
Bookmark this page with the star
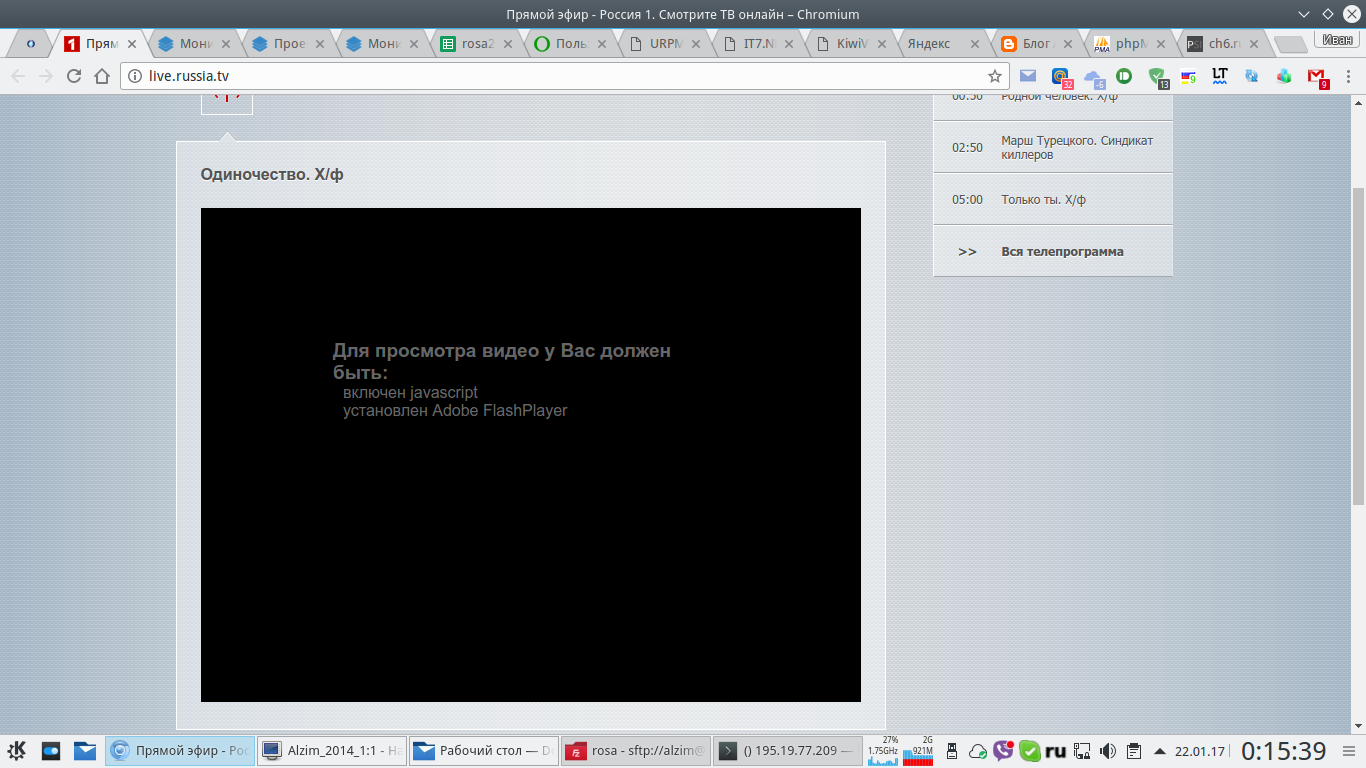995,76
